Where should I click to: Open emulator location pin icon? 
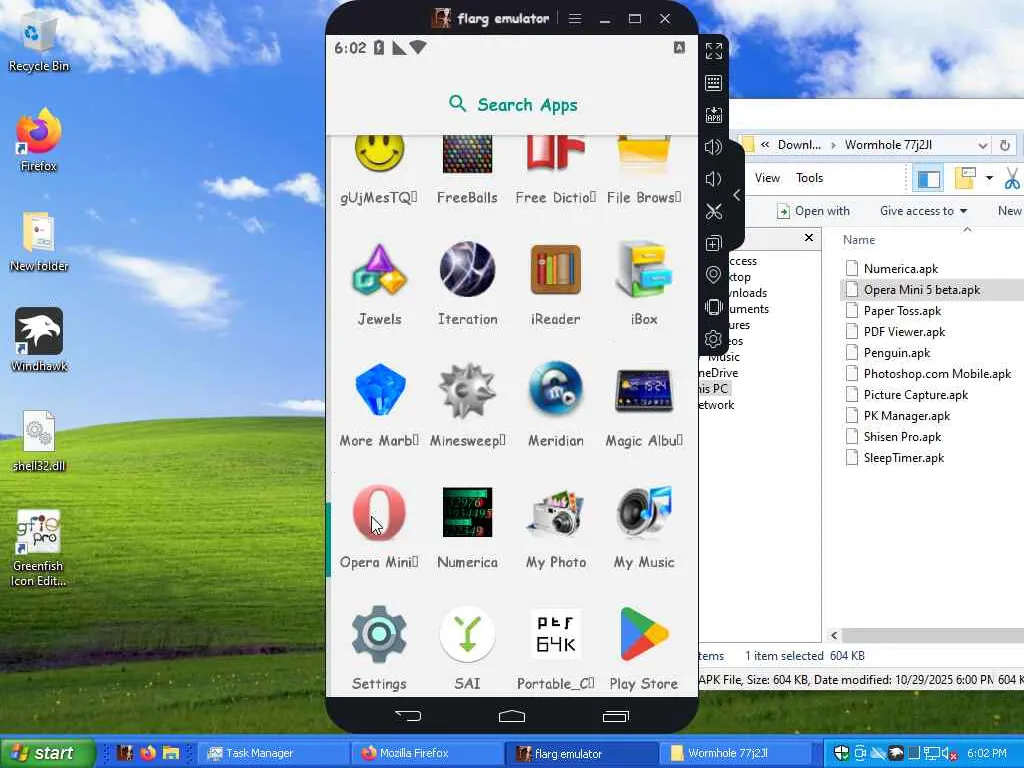[714, 275]
